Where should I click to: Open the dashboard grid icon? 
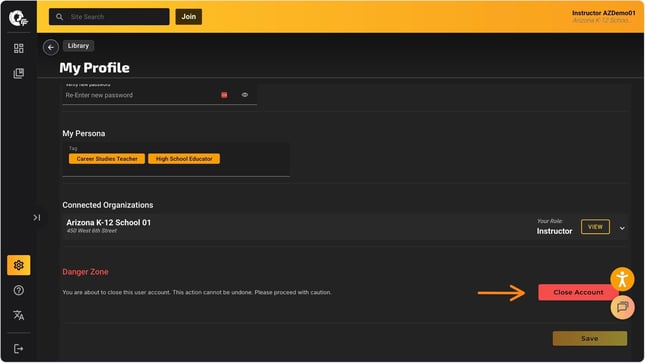19,49
